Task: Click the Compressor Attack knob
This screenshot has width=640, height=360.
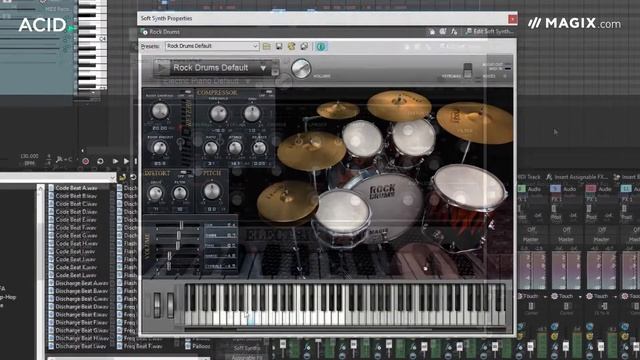Action: [235, 148]
